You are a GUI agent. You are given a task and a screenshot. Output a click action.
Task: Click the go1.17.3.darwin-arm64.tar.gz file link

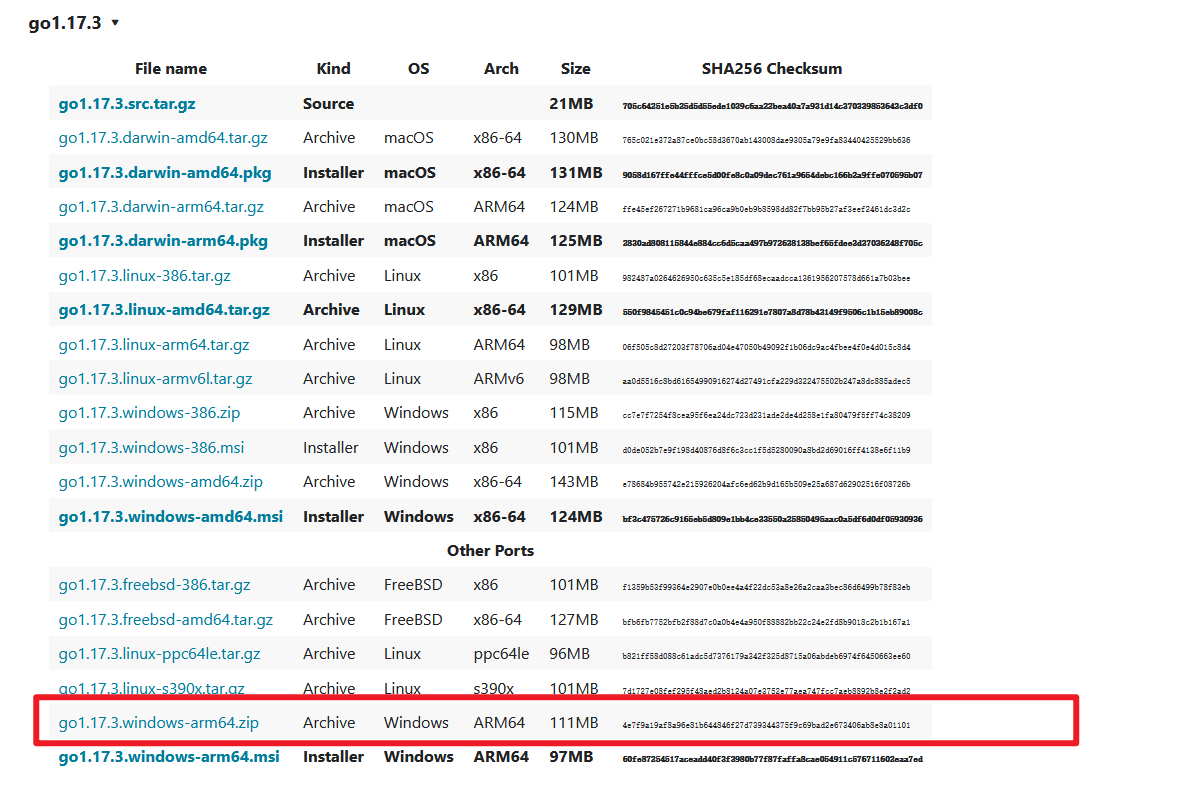(162, 207)
